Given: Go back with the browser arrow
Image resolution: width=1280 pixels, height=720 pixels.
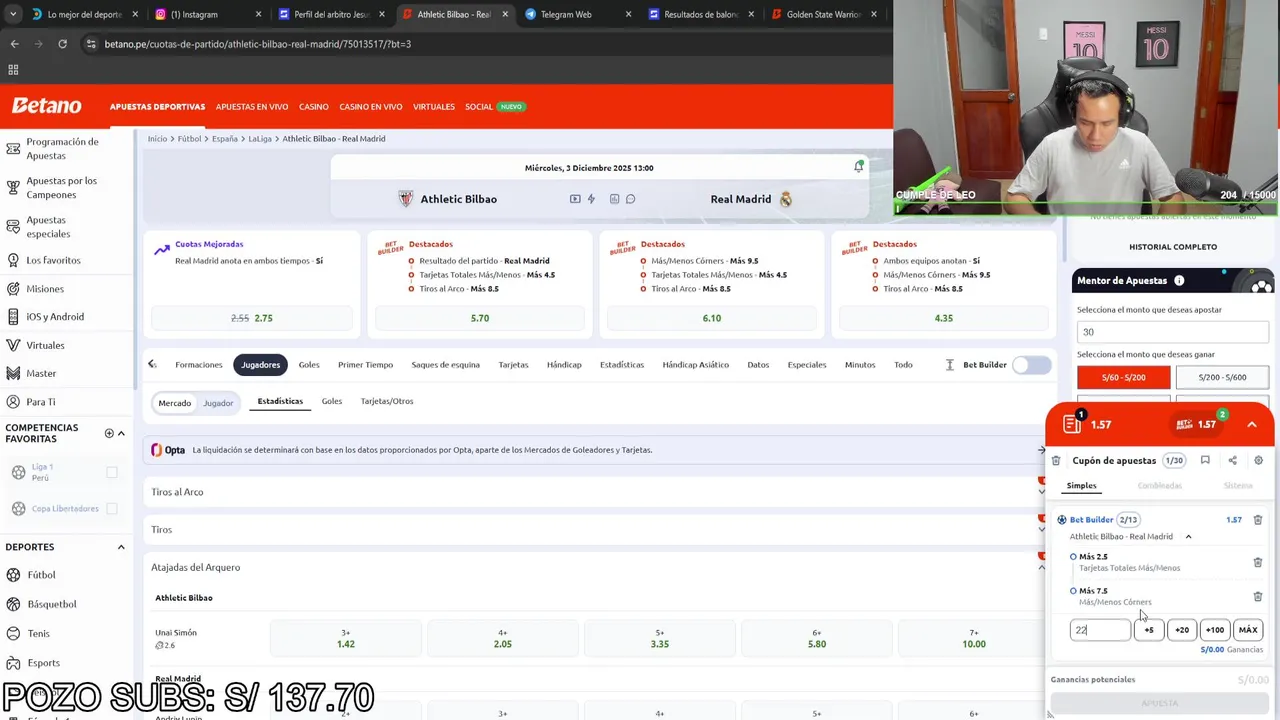Looking at the screenshot, I should (14, 44).
